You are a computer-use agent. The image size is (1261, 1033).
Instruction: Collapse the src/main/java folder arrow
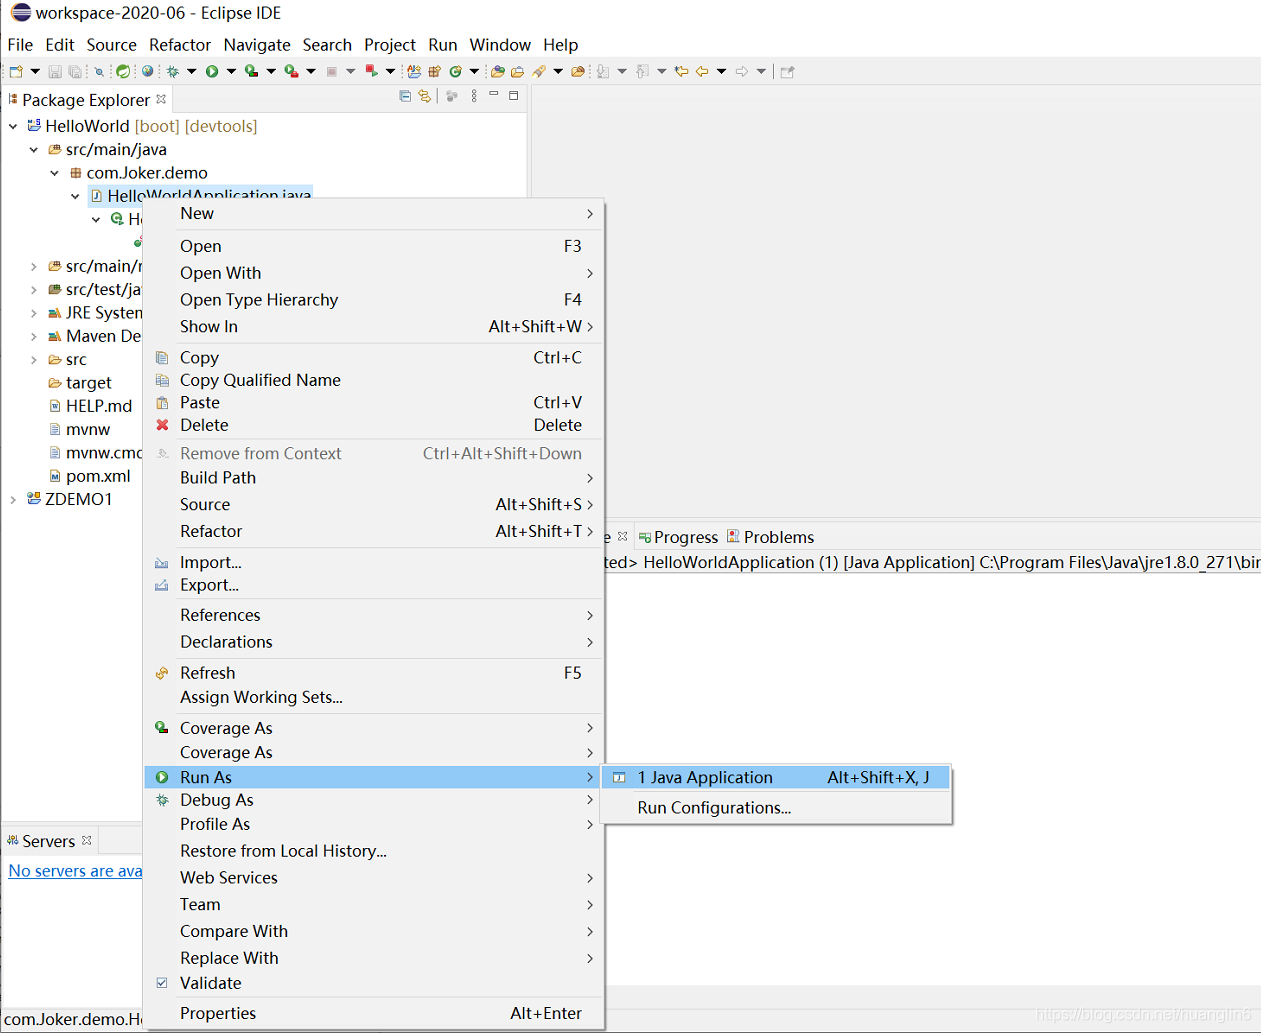click(x=34, y=149)
